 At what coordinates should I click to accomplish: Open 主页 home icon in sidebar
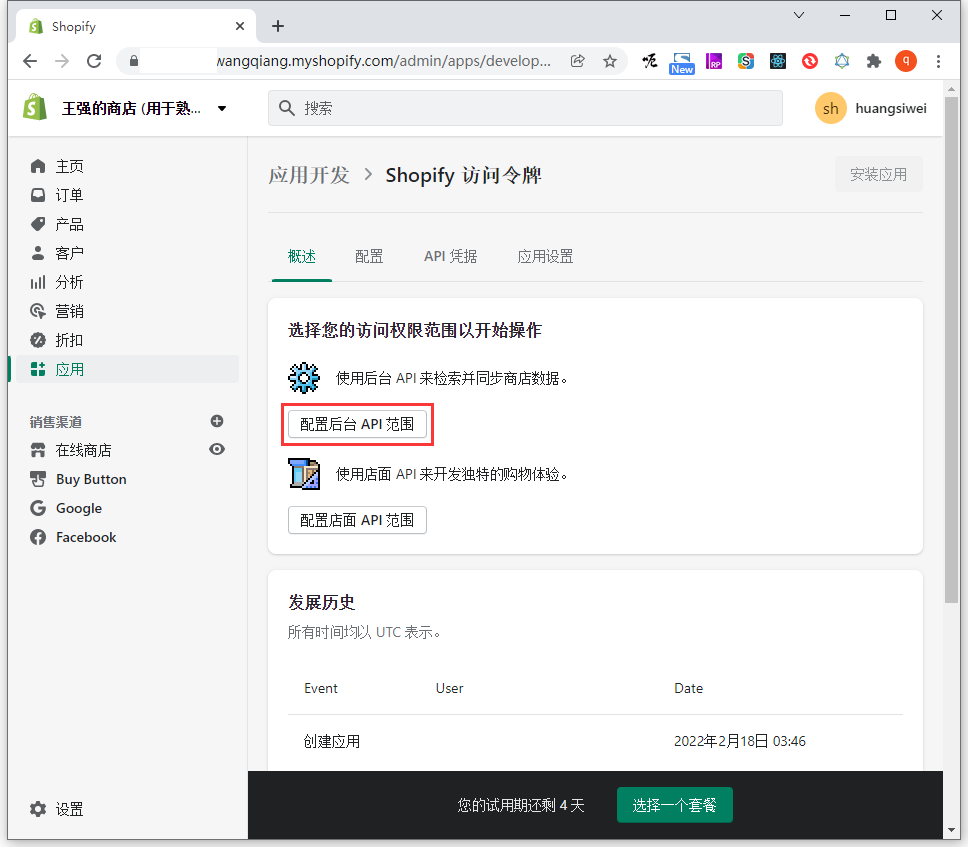click(x=38, y=166)
